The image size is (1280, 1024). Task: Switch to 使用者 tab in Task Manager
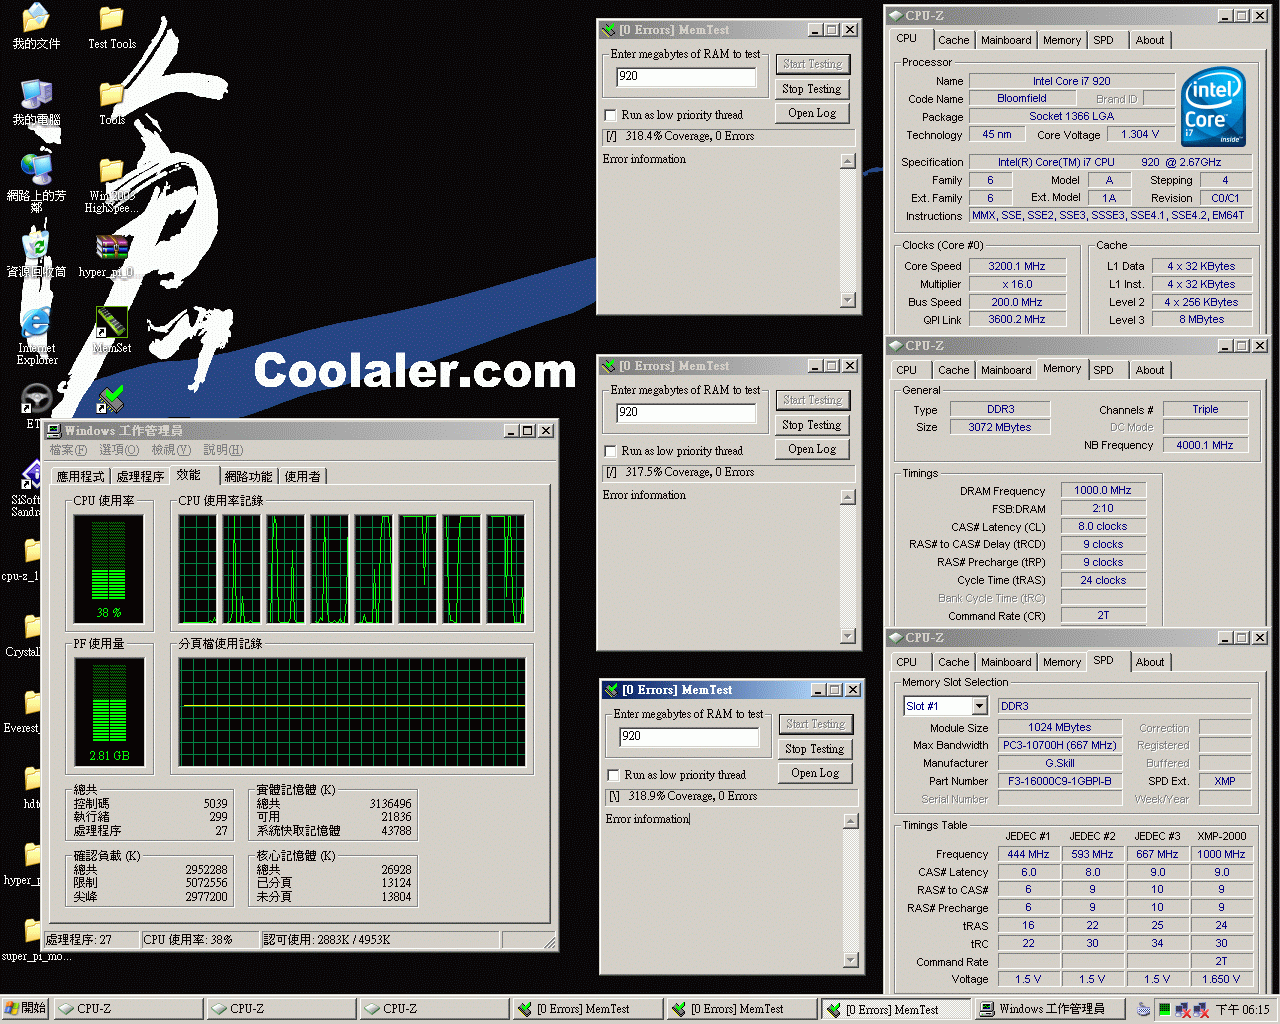(x=303, y=477)
